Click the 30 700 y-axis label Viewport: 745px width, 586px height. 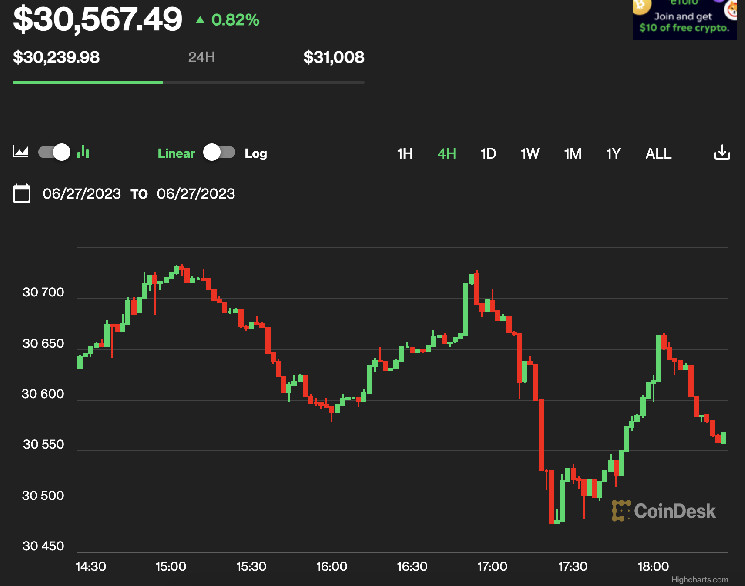pyautogui.click(x=43, y=292)
